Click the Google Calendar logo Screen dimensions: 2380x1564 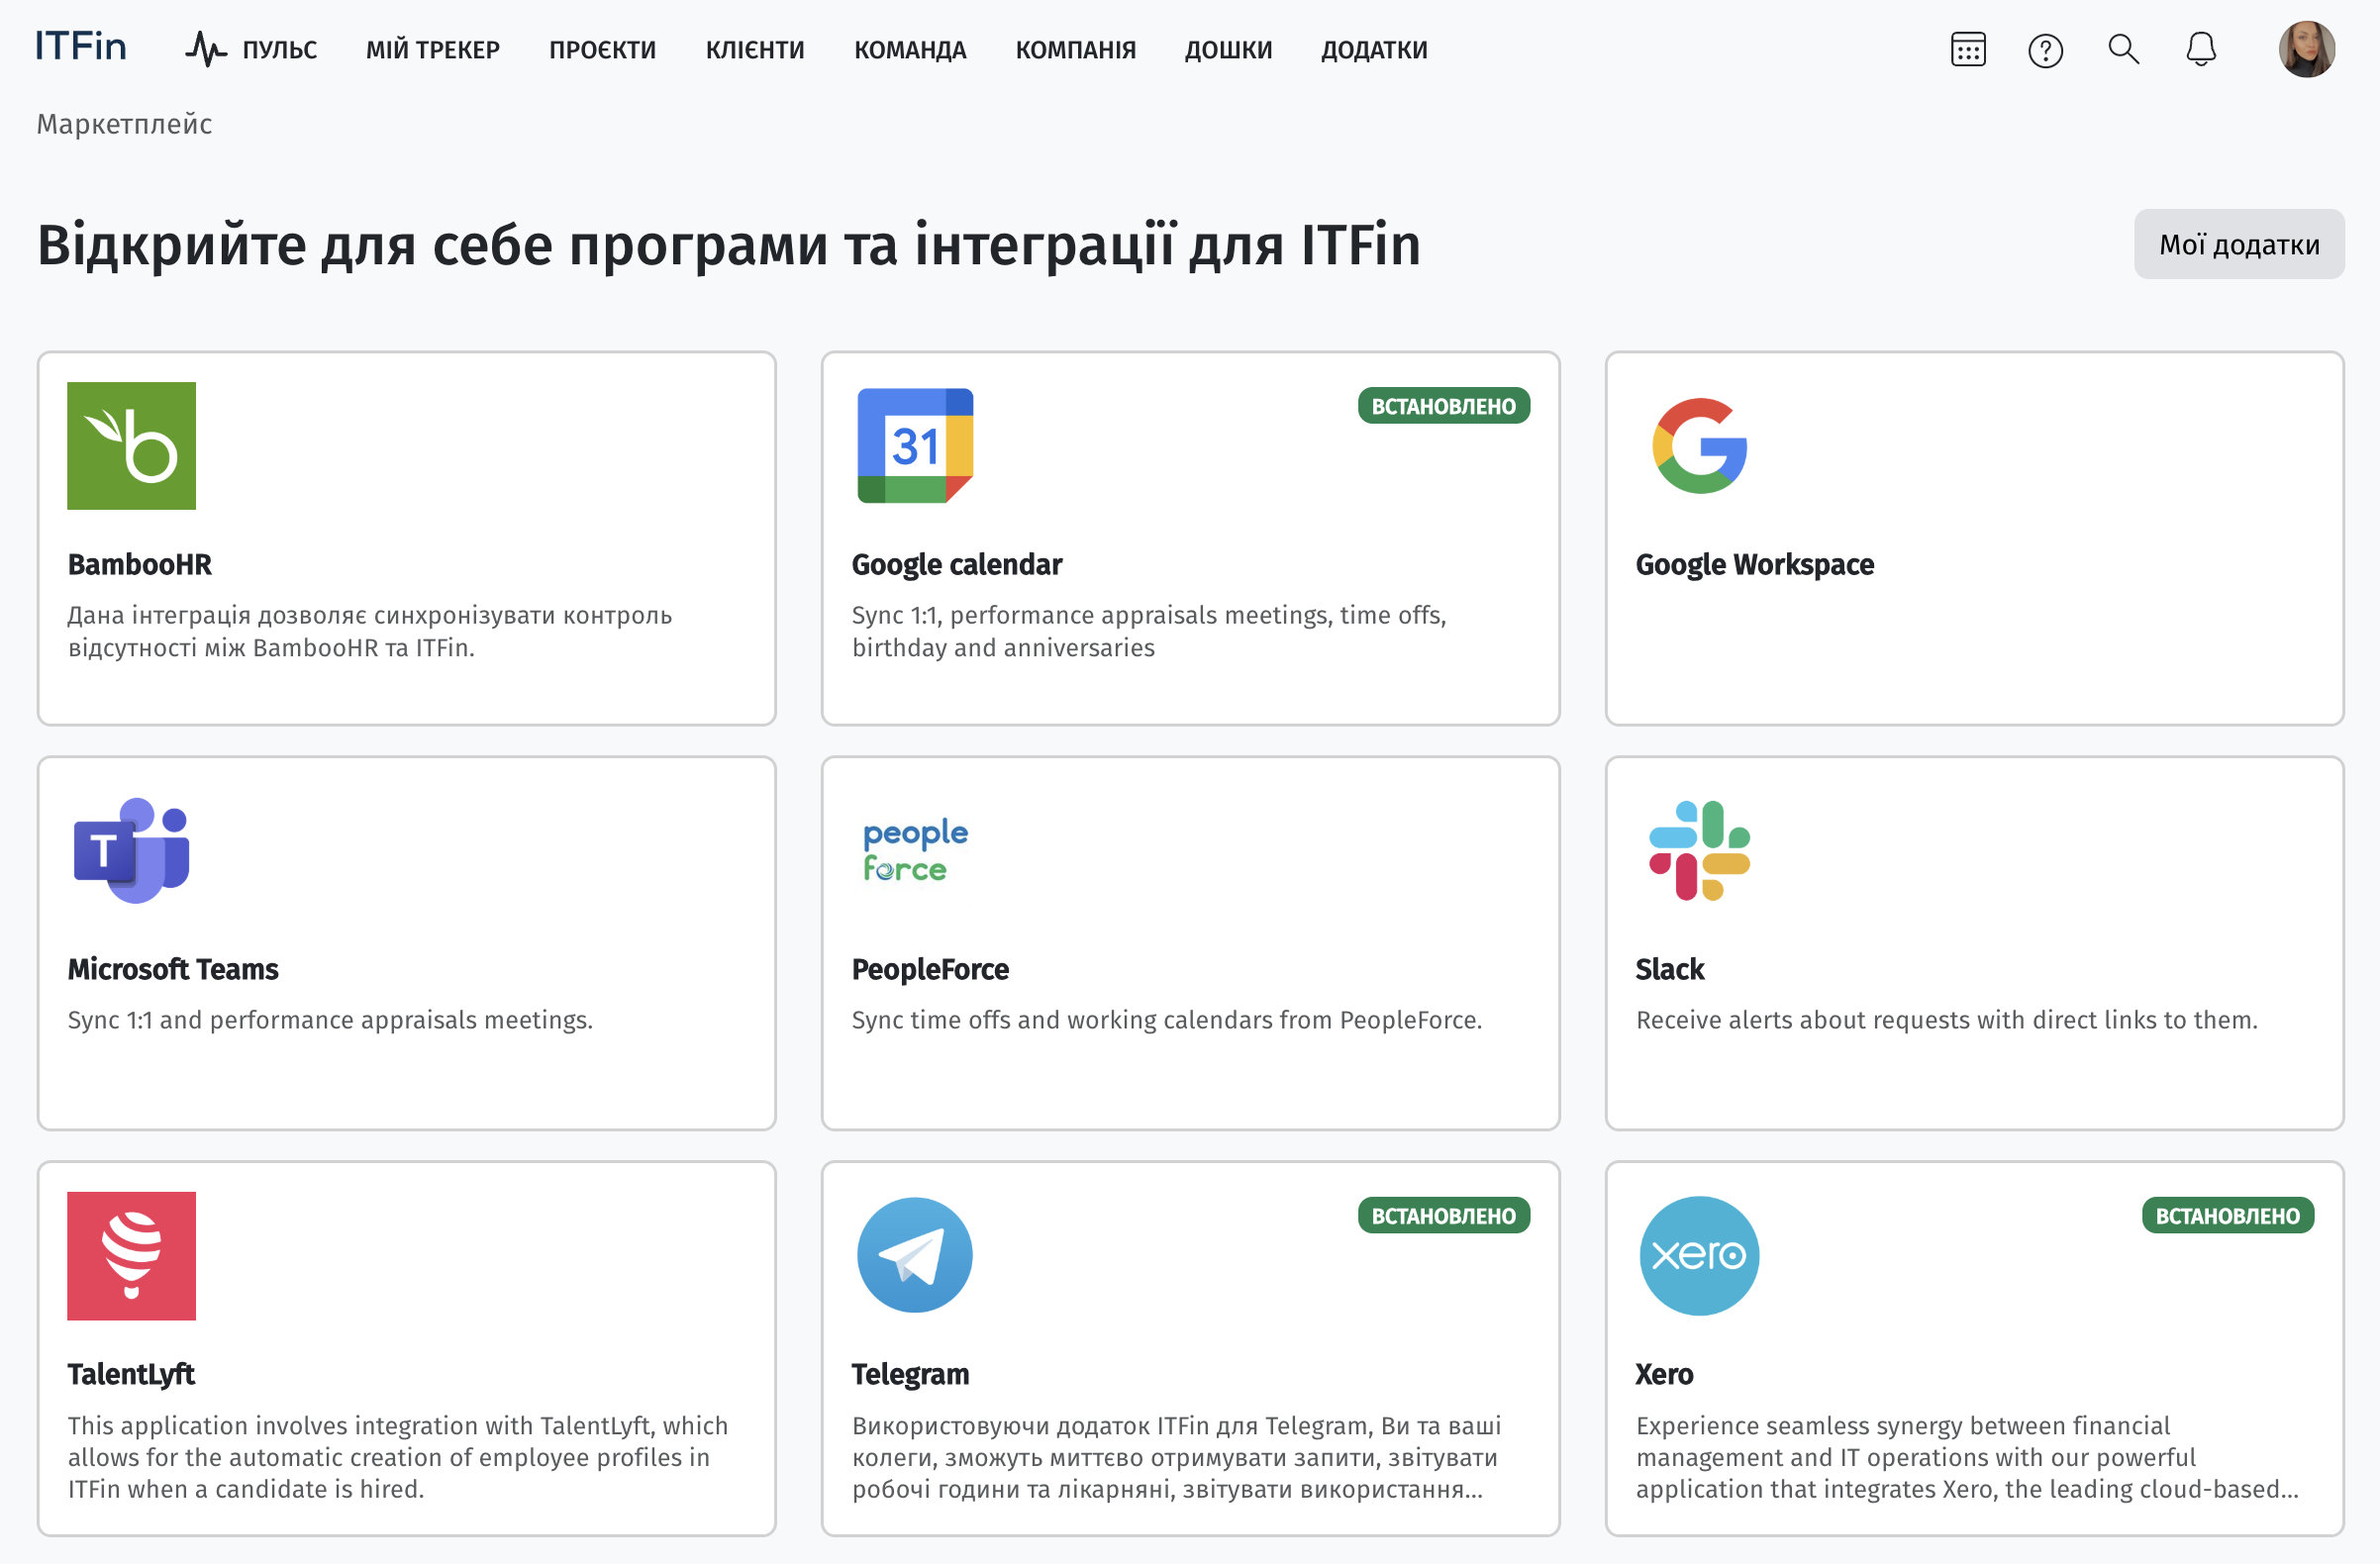point(915,446)
